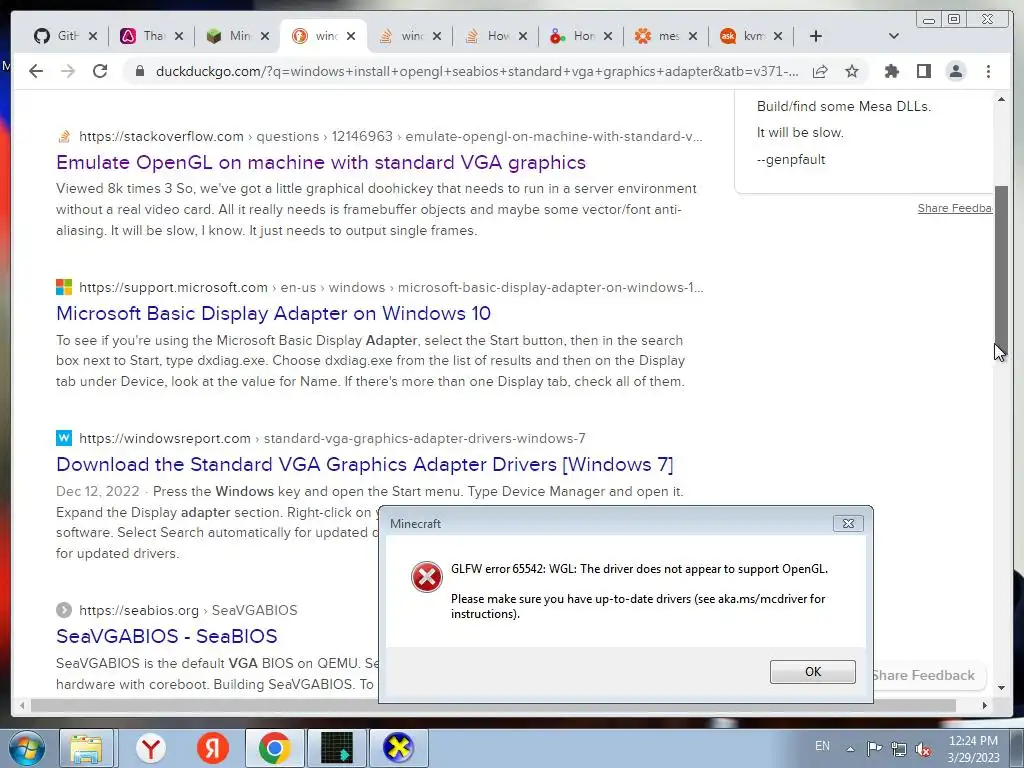Share this page icon in address bar
1024x768 pixels.
click(x=820, y=71)
